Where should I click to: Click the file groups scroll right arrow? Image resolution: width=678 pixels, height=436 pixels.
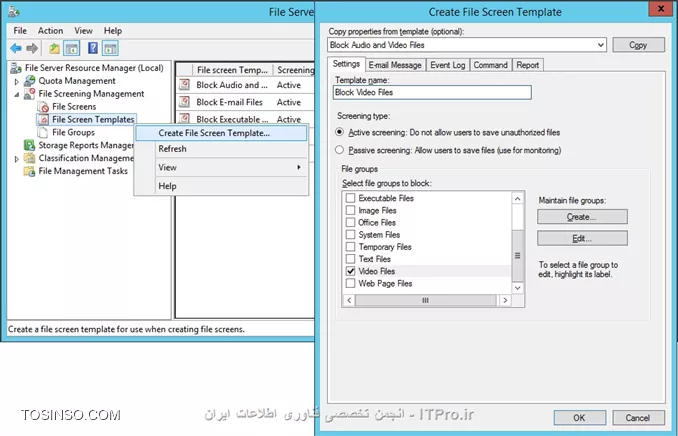[x=505, y=300]
